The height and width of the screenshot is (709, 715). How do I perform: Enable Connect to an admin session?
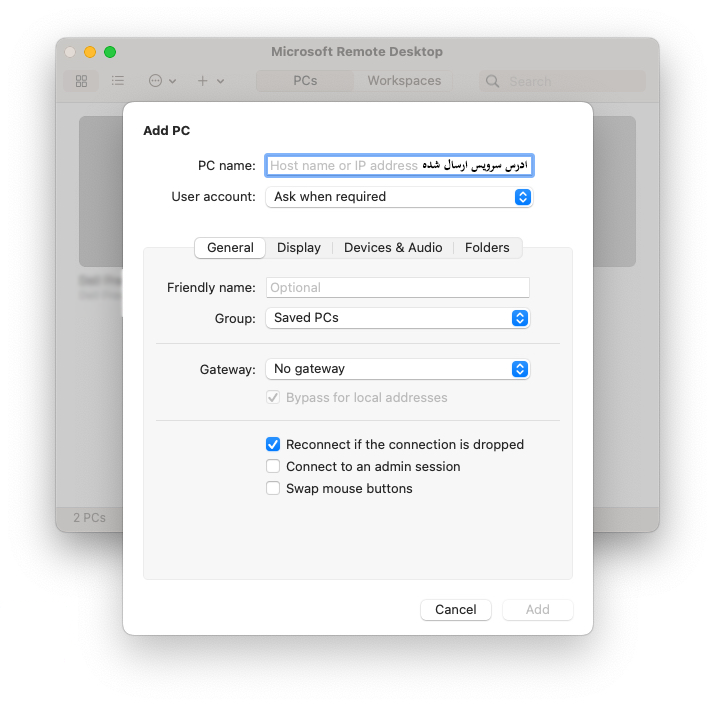click(x=273, y=466)
